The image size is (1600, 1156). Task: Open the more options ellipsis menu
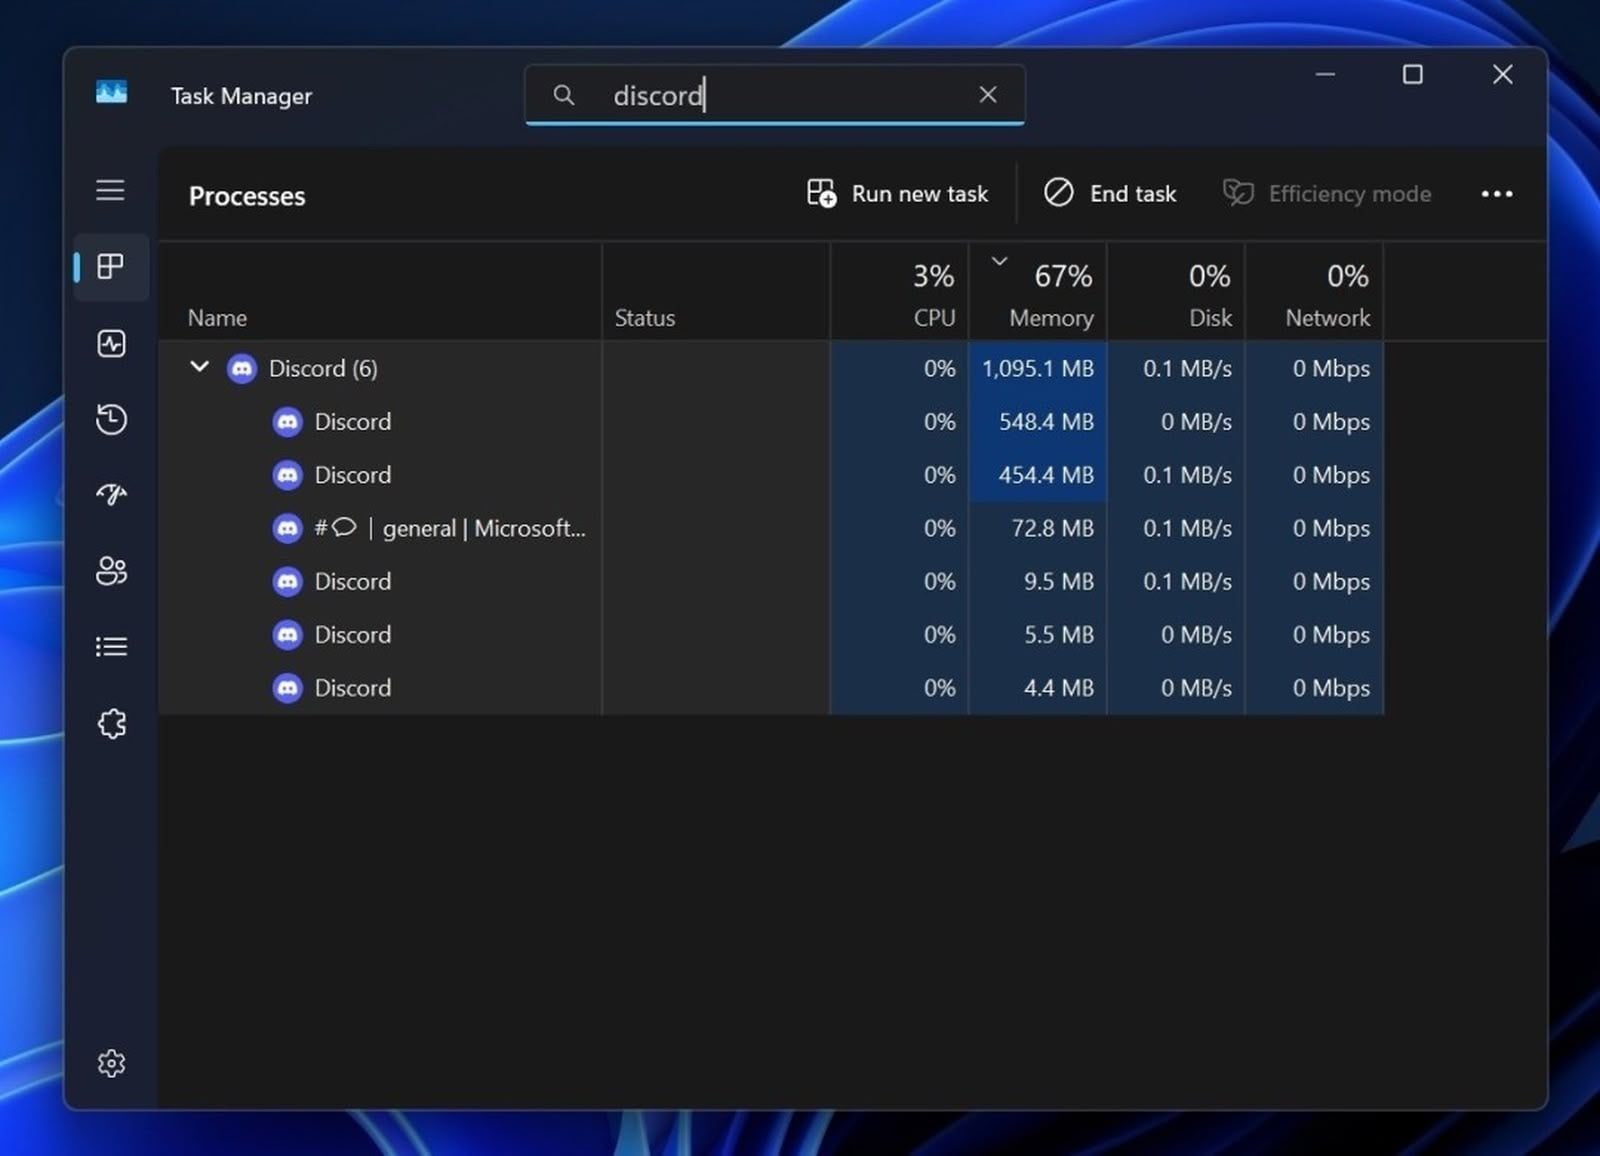coord(1496,193)
